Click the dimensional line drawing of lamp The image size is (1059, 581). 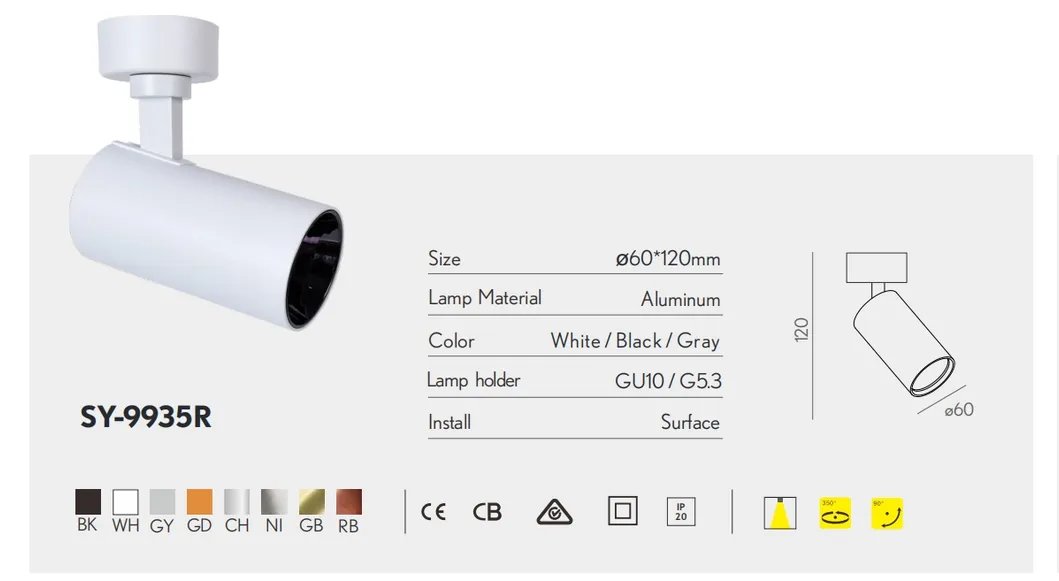pyautogui.click(x=885, y=335)
